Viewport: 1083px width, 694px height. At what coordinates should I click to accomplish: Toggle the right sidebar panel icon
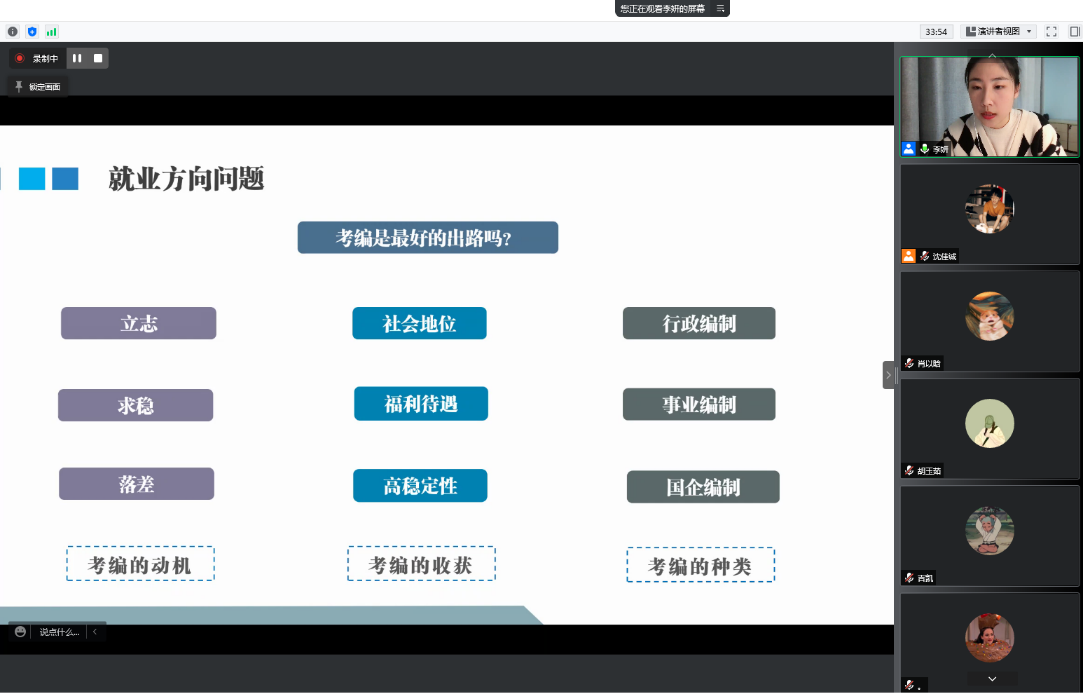click(1074, 31)
